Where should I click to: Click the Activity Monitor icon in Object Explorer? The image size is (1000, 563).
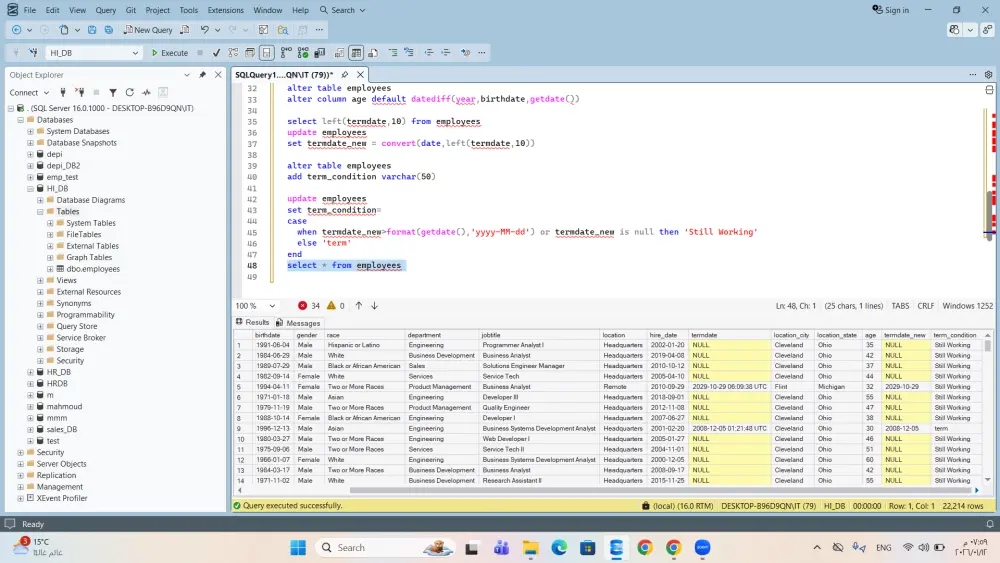(146, 92)
